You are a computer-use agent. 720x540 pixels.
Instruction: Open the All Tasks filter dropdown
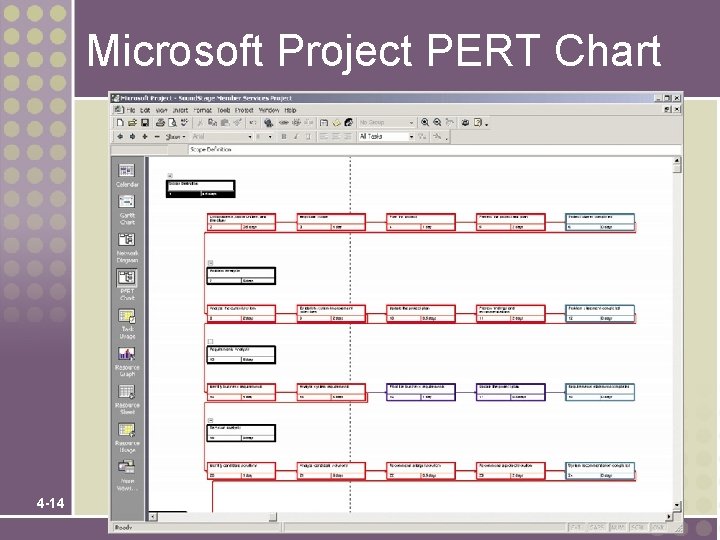click(x=411, y=136)
